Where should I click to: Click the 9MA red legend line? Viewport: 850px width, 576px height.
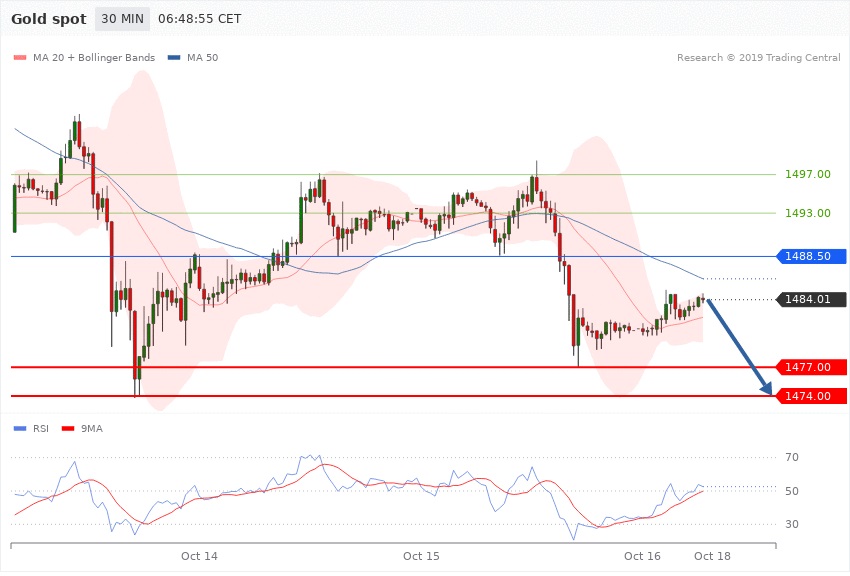click(x=69, y=428)
